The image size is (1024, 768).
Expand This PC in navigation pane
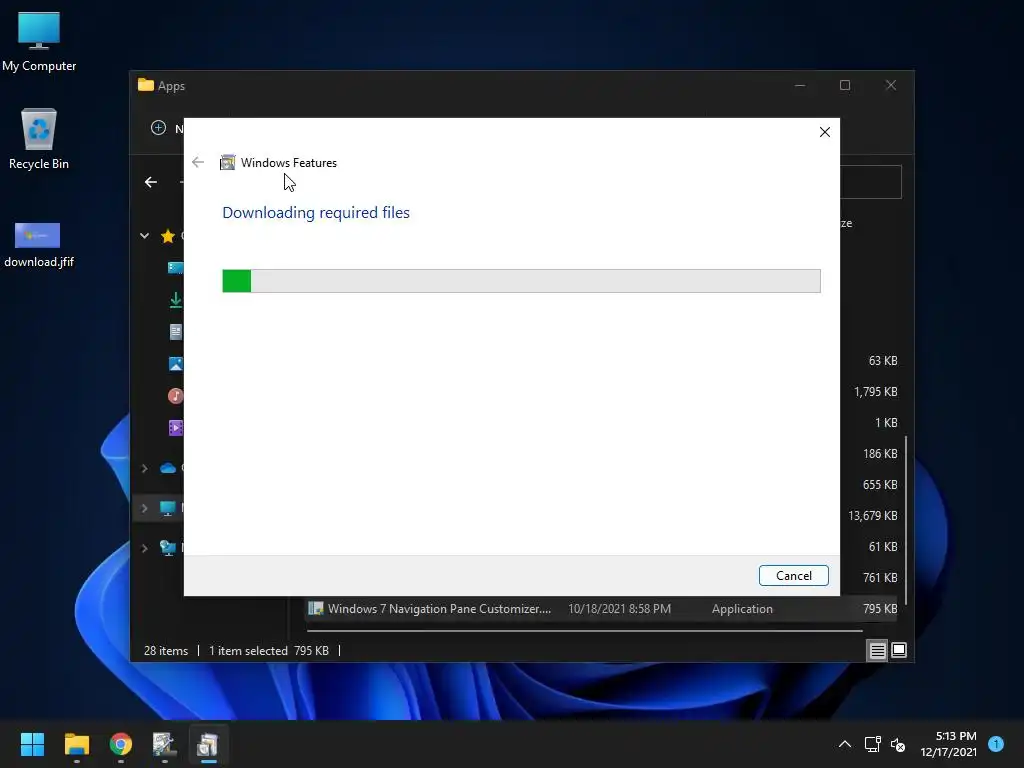point(144,508)
